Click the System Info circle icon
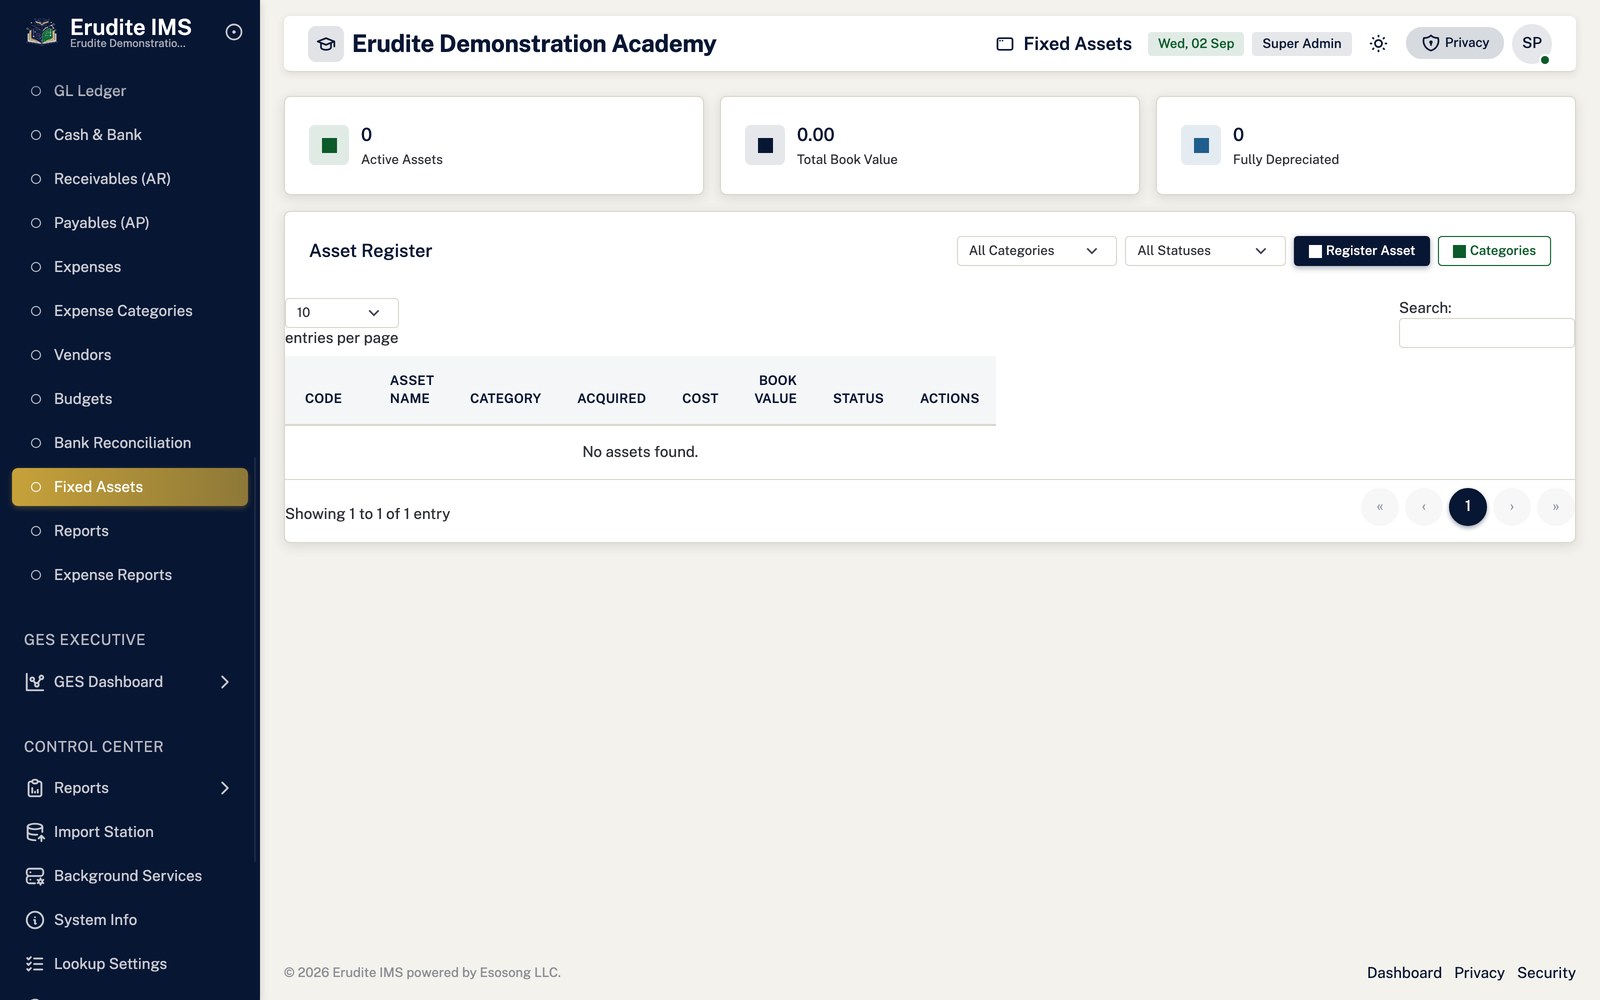The height and width of the screenshot is (1000, 1600). (x=35, y=920)
